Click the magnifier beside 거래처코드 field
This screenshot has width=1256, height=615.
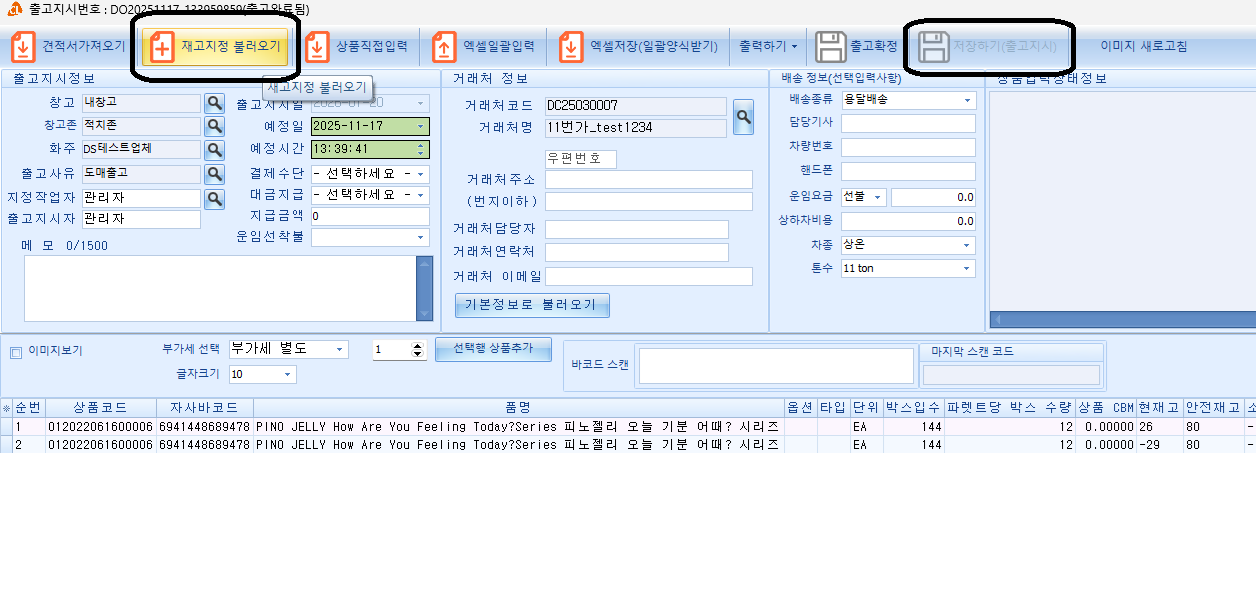coord(743,117)
